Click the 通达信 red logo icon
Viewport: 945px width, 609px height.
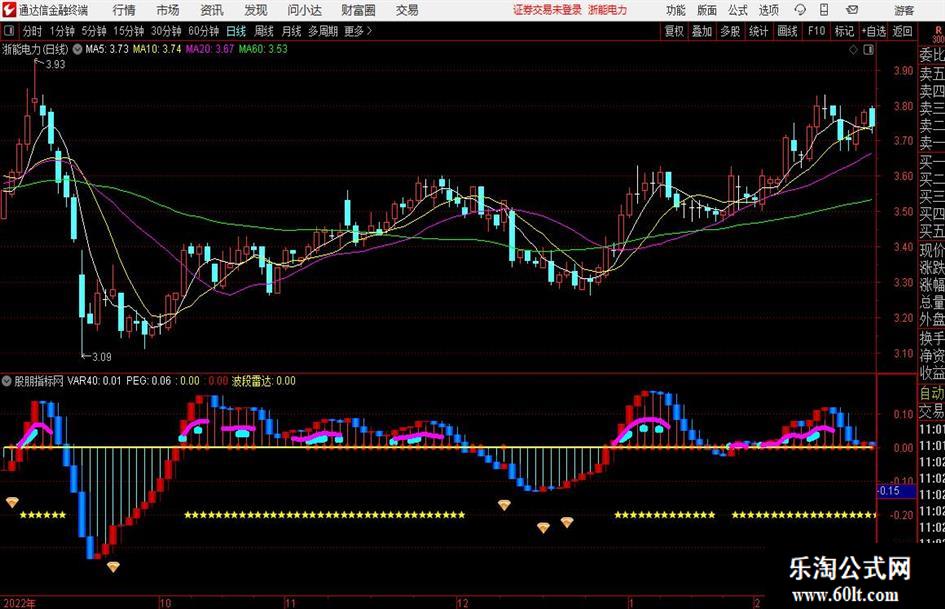click(x=9, y=10)
